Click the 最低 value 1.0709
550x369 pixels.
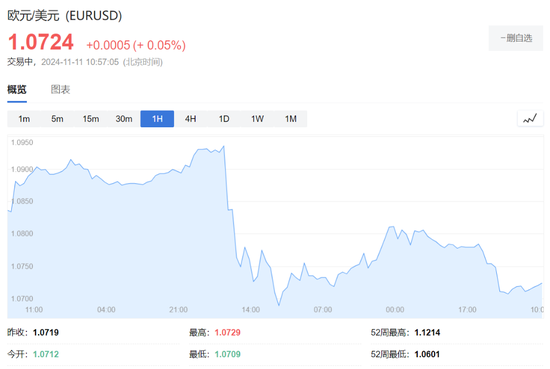pos(228,354)
